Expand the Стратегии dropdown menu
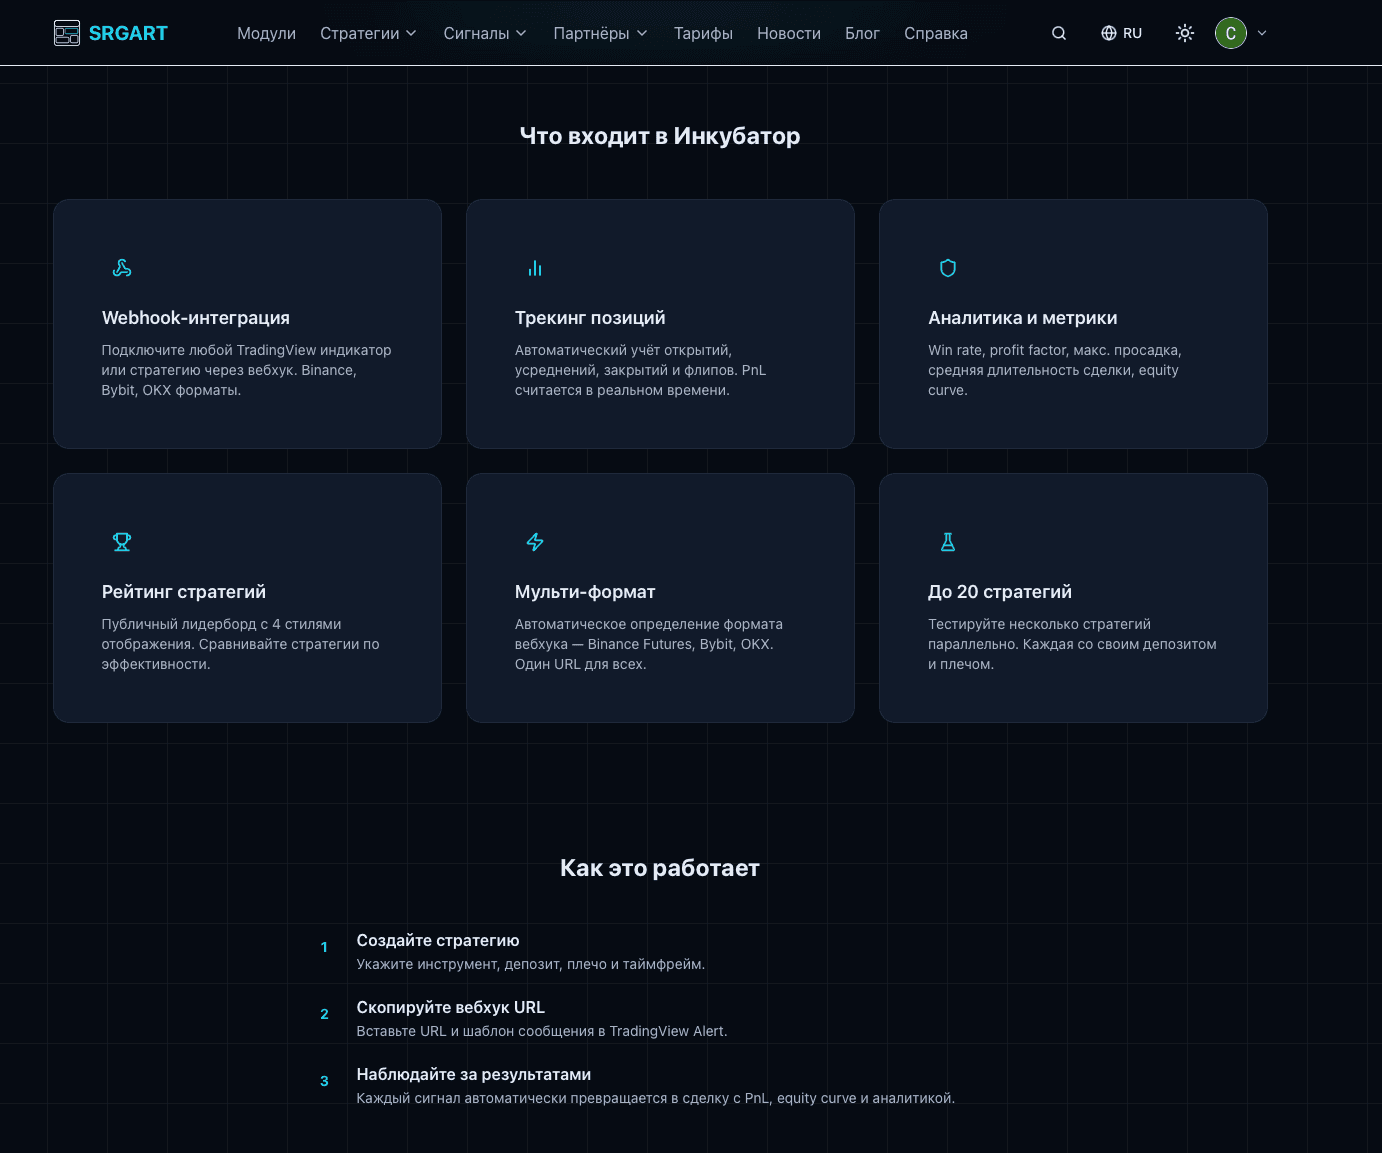This screenshot has height=1153, width=1382. point(368,33)
